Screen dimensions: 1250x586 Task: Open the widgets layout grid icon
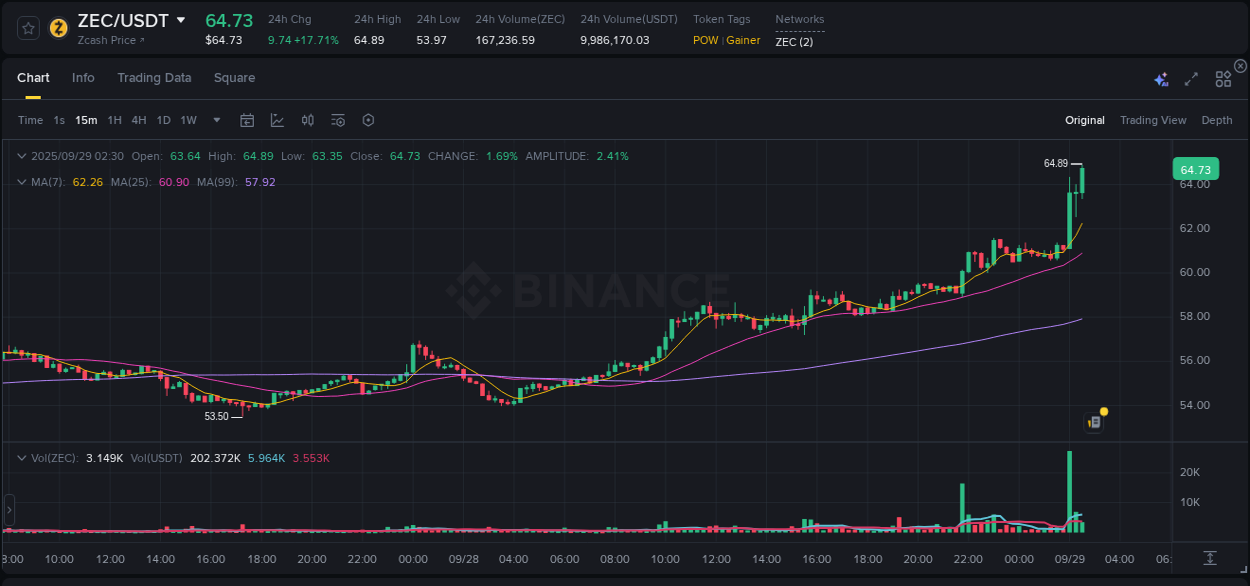click(x=1222, y=77)
